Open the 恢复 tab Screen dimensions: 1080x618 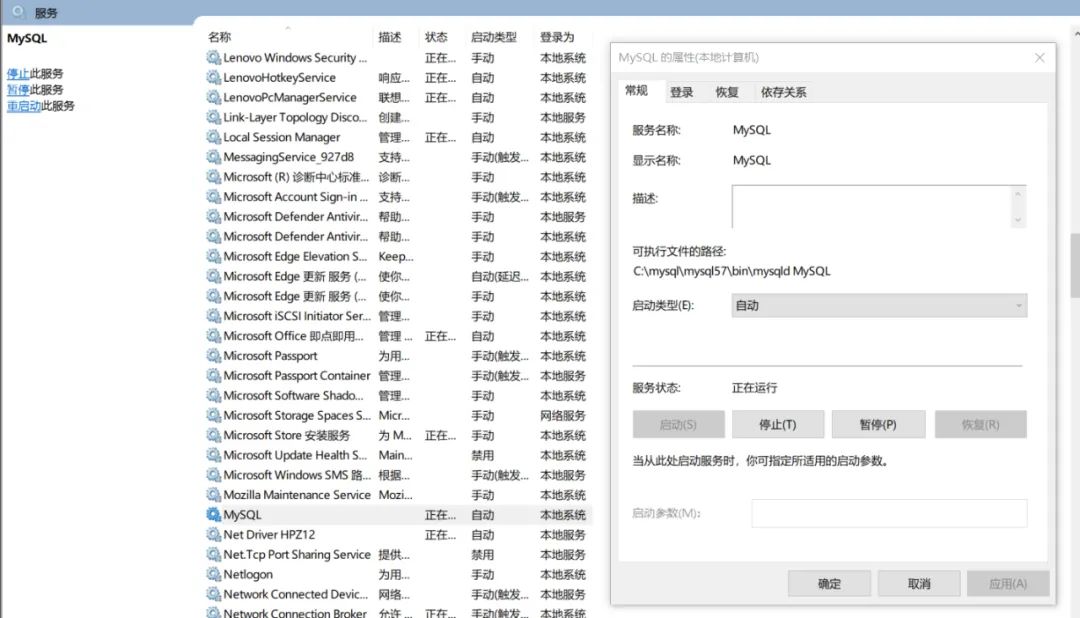[727, 92]
